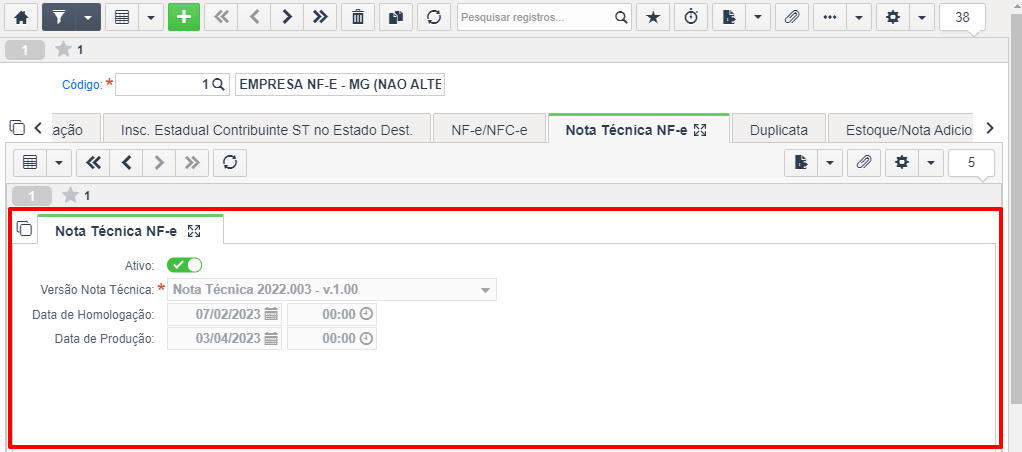Open attachments paperclip in sub-panel
This screenshot has width=1022, height=452.
tap(864, 163)
